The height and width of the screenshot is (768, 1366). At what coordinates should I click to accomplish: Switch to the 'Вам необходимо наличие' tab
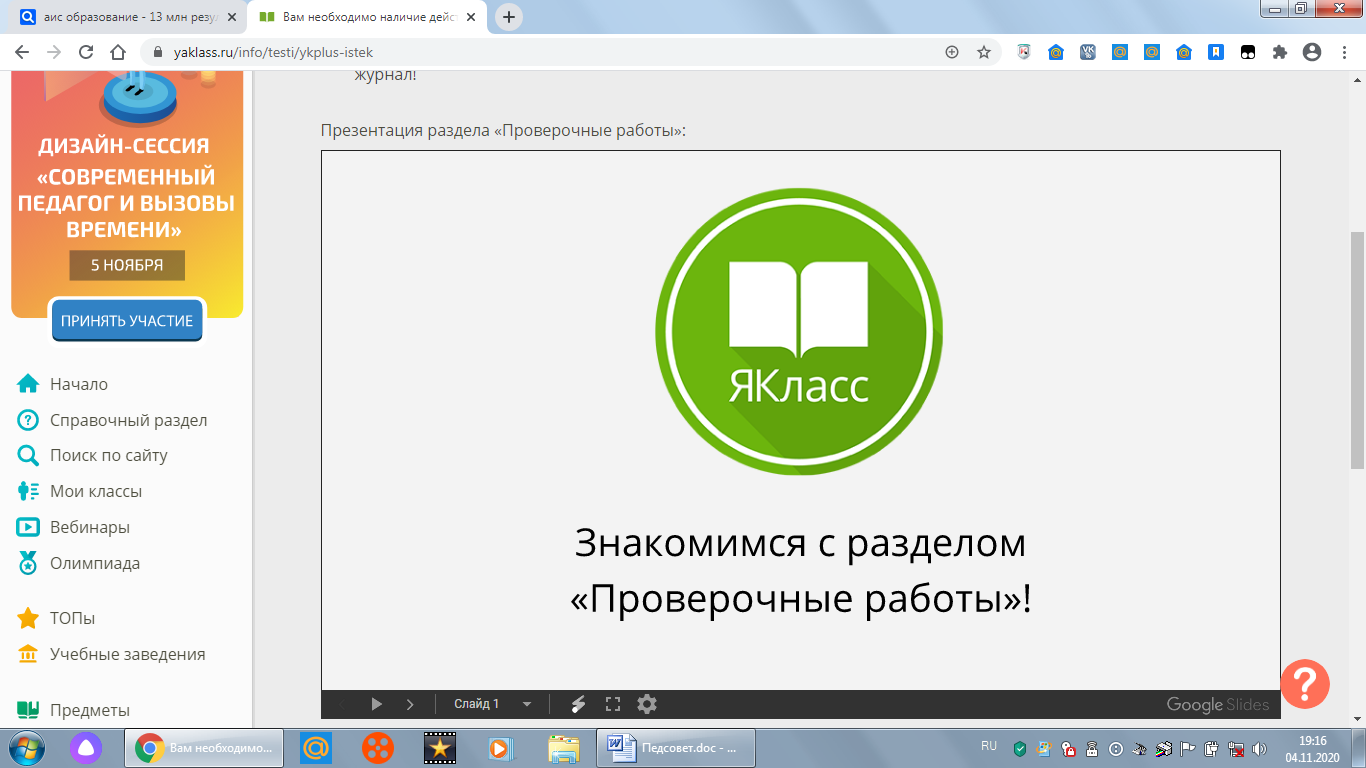[x=365, y=17]
